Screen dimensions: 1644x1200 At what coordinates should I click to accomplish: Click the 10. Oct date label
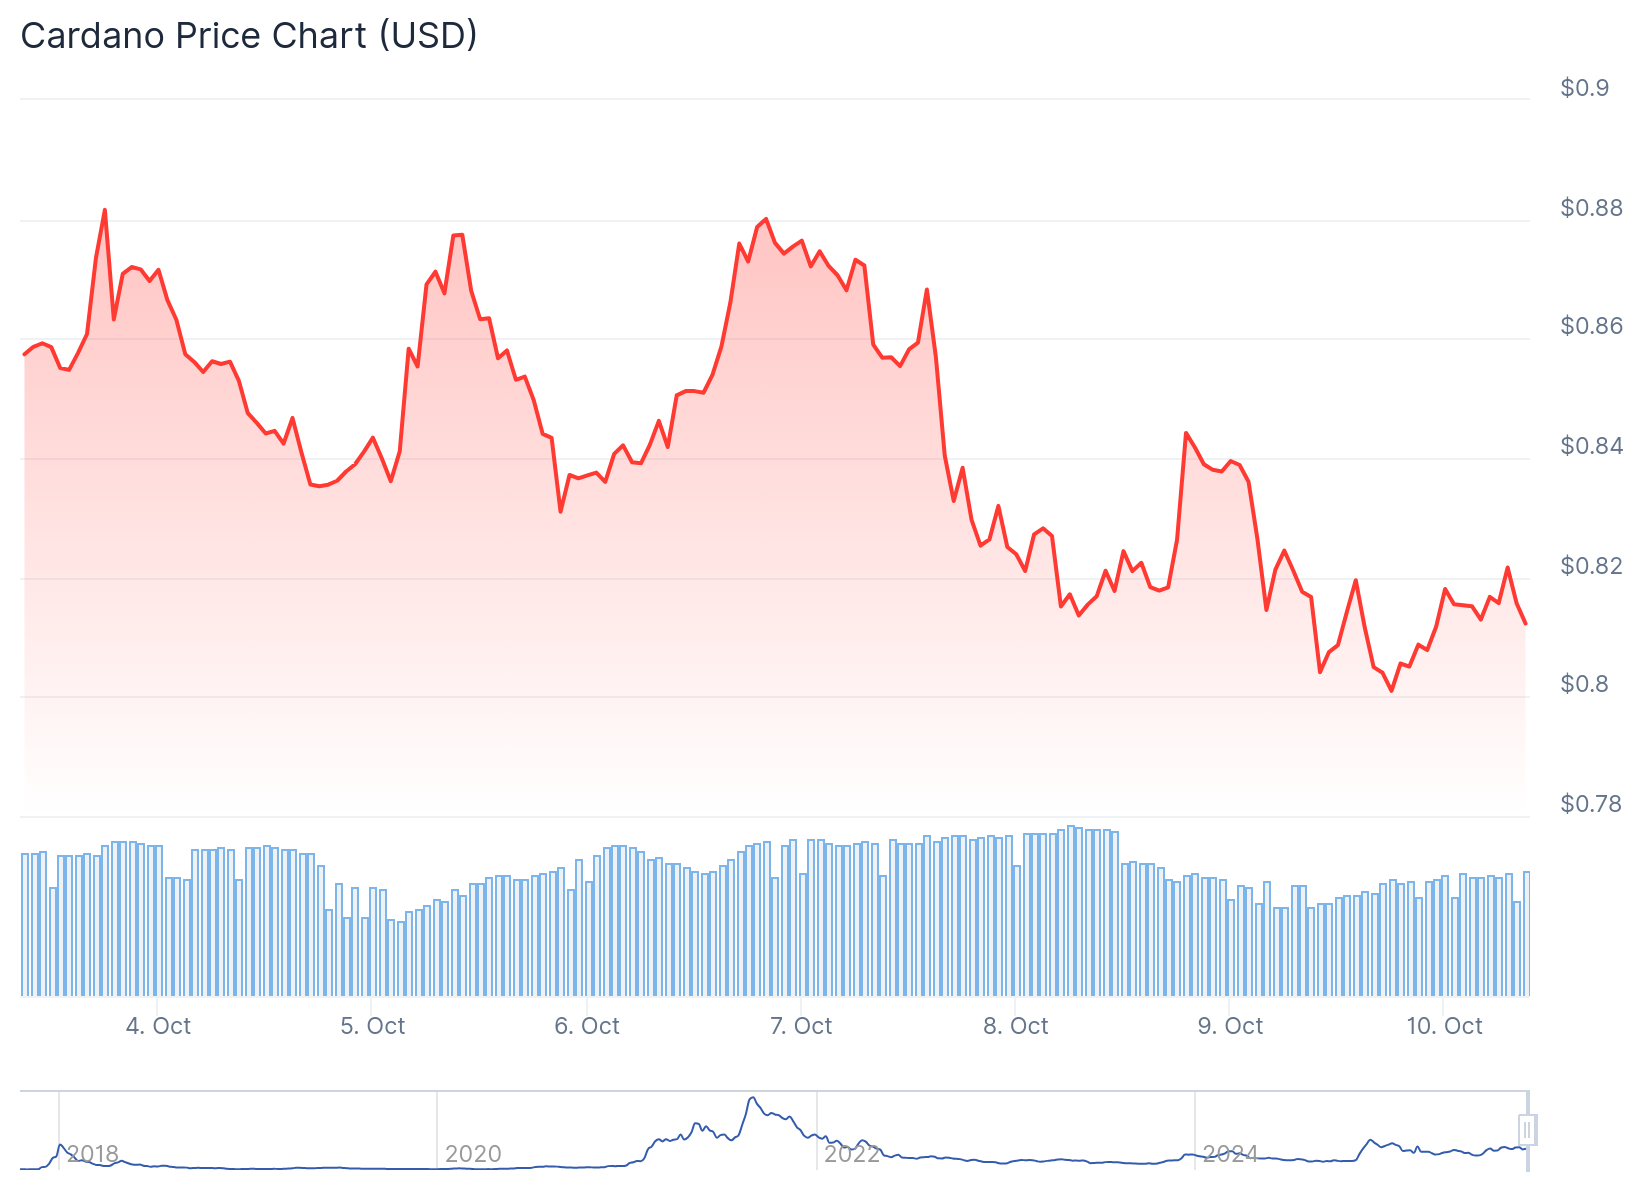(x=1445, y=1026)
